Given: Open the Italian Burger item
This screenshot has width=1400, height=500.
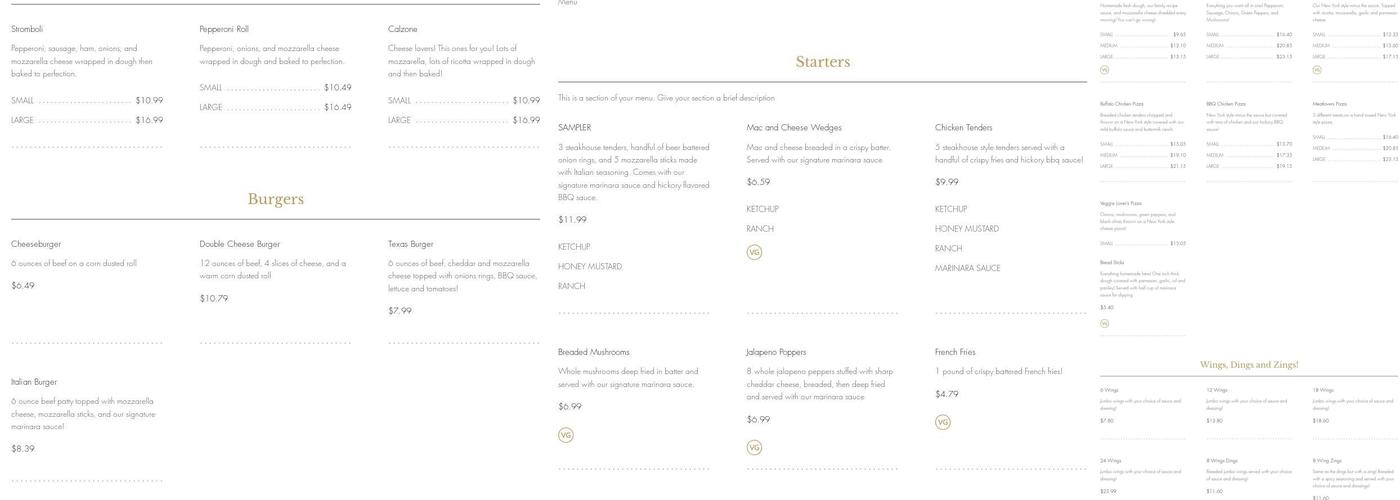Looking at the screenshot, I should [34, 382].
